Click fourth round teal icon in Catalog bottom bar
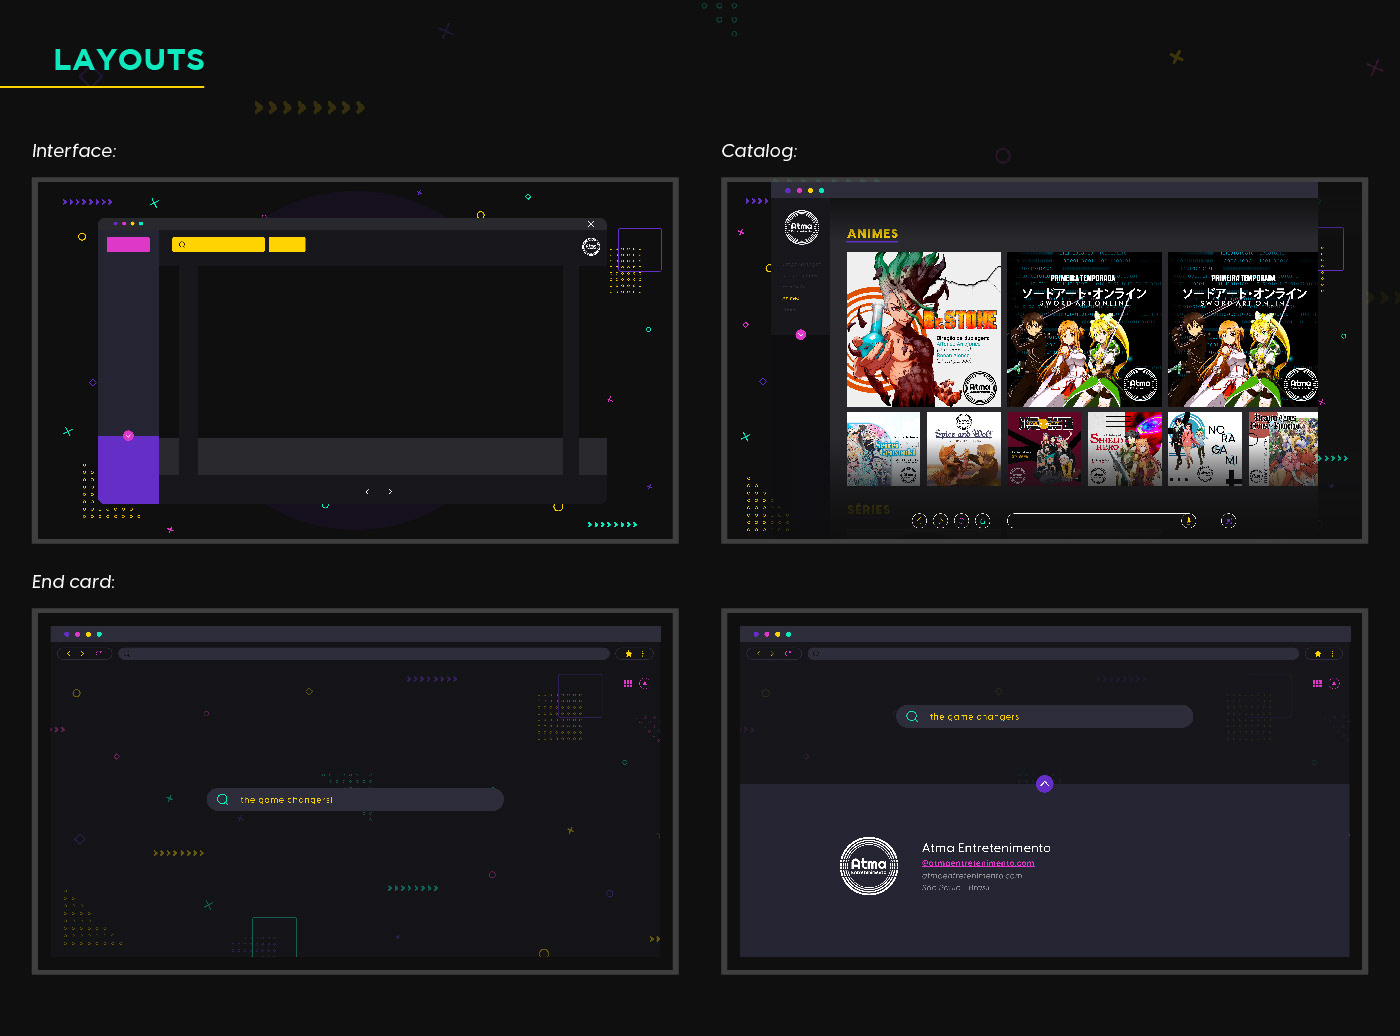1400x1036 pixels. [983, 520]
